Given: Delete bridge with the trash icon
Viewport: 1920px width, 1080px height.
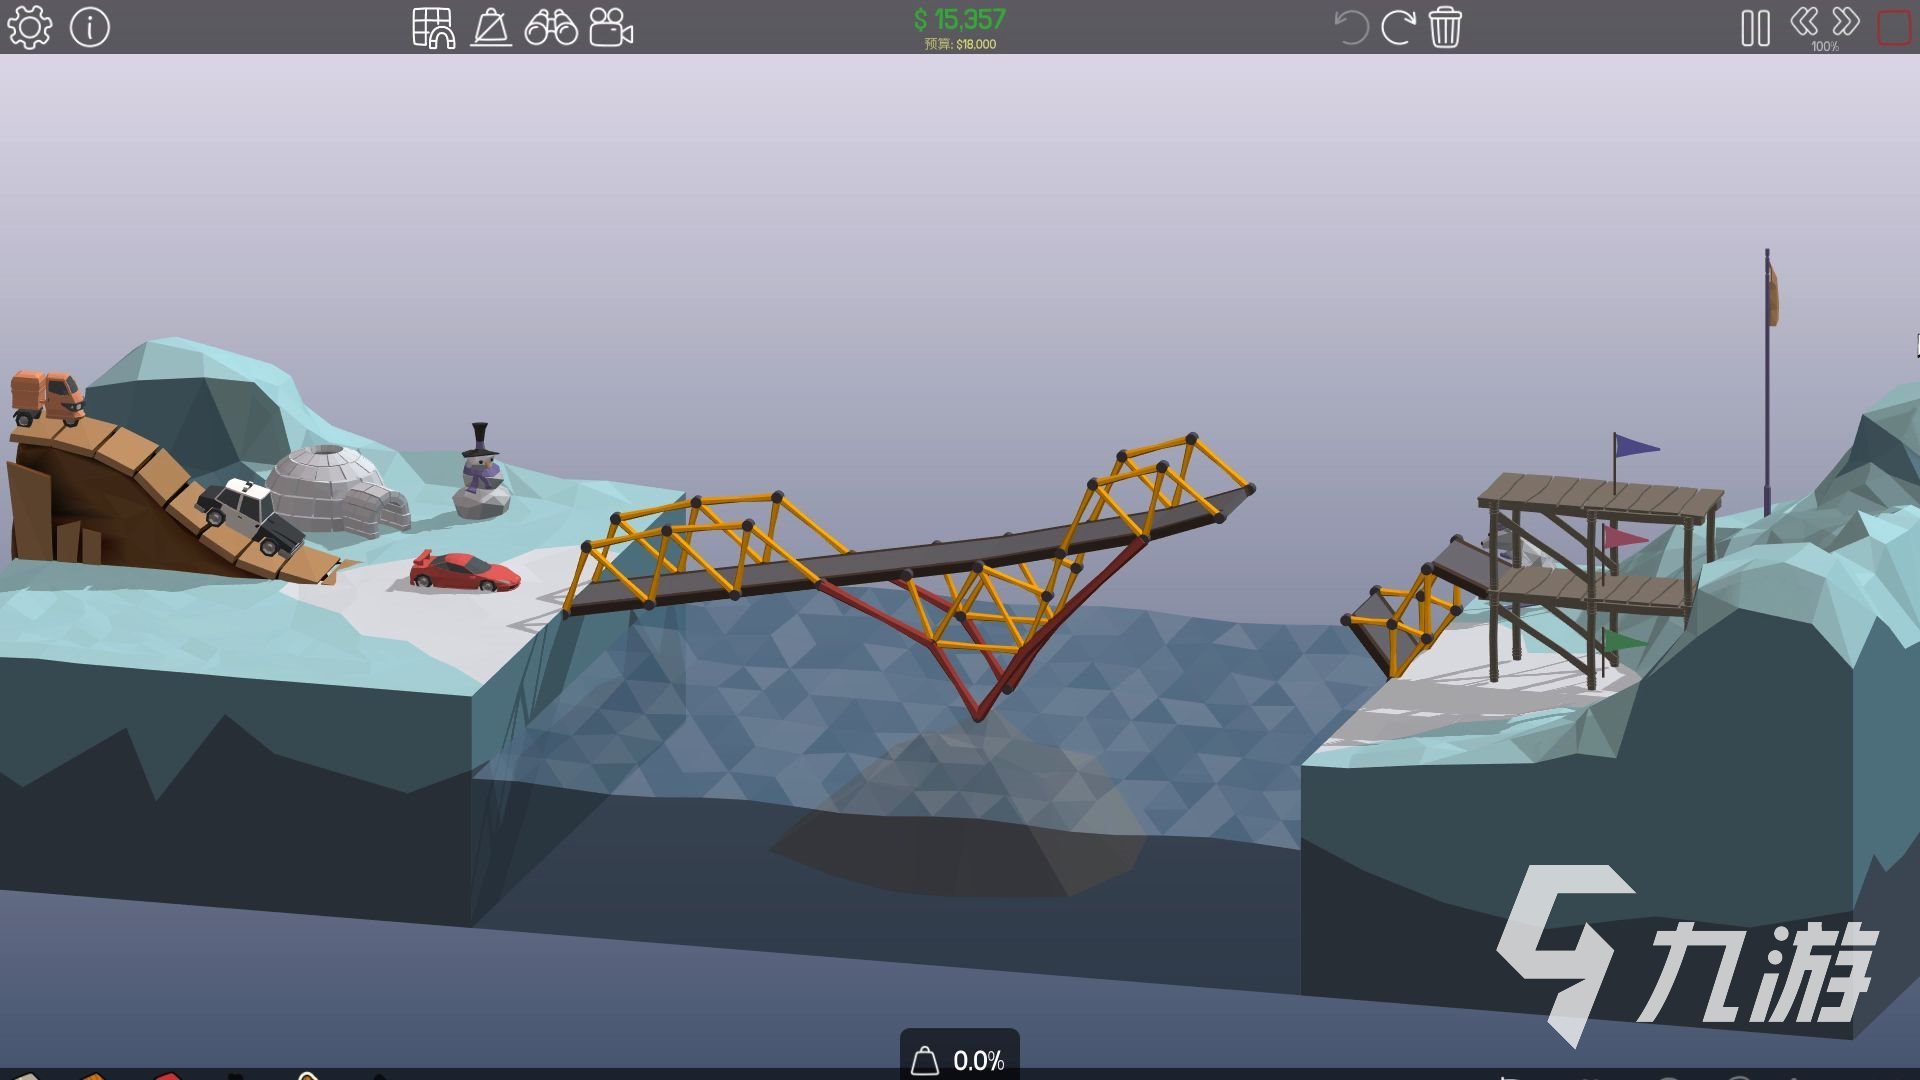Looking at the screenshot, I should (x=1445, y=27).
